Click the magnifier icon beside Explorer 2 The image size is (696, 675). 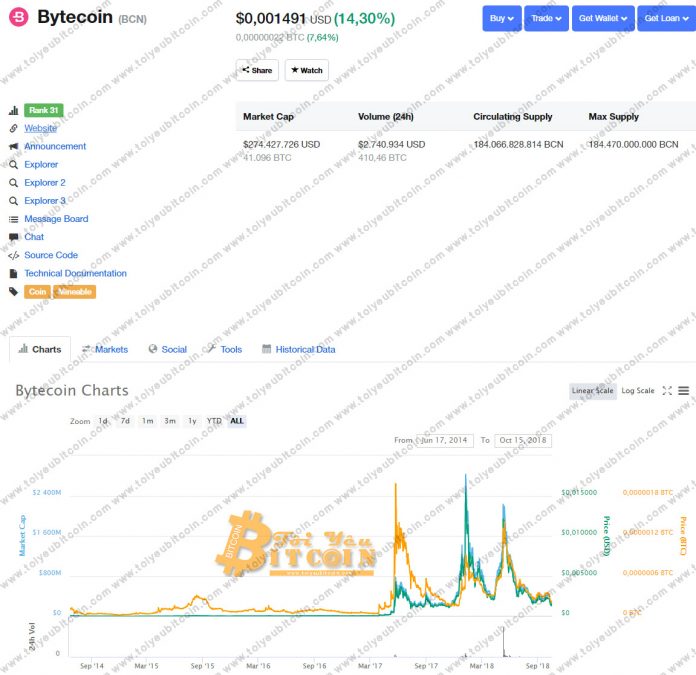14,183
